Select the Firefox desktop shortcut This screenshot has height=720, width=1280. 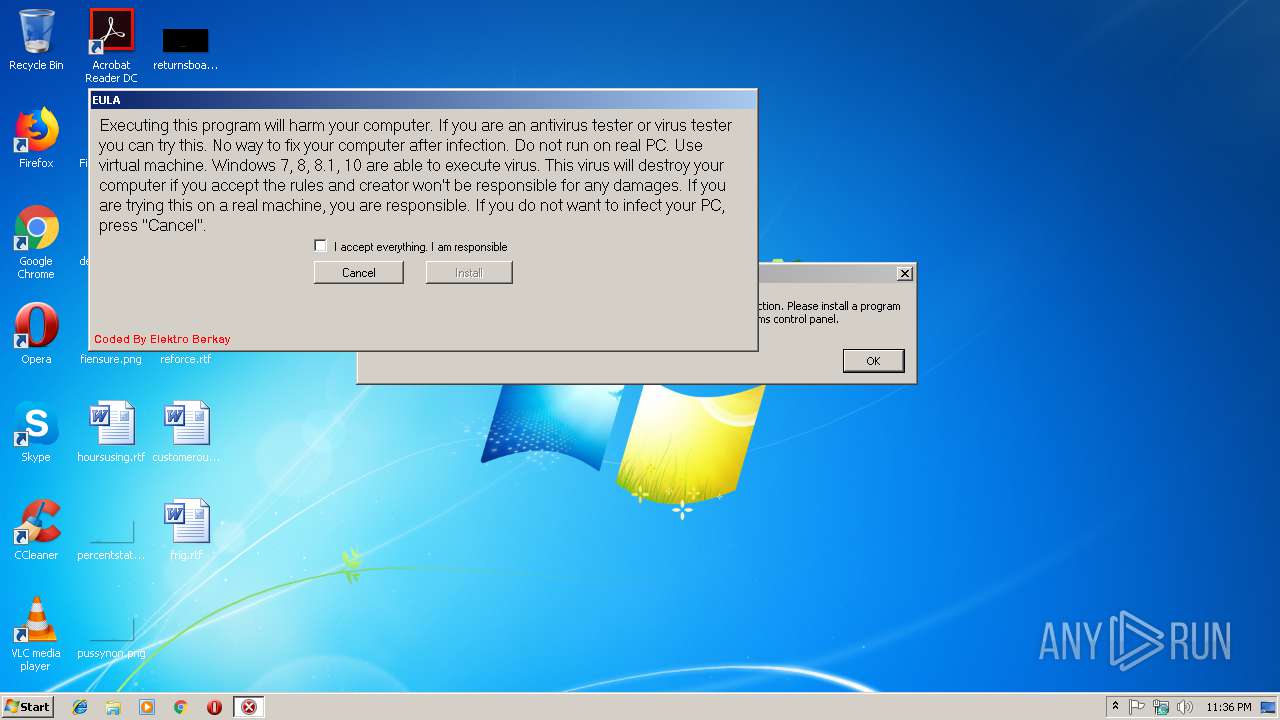tap(36, 138)
